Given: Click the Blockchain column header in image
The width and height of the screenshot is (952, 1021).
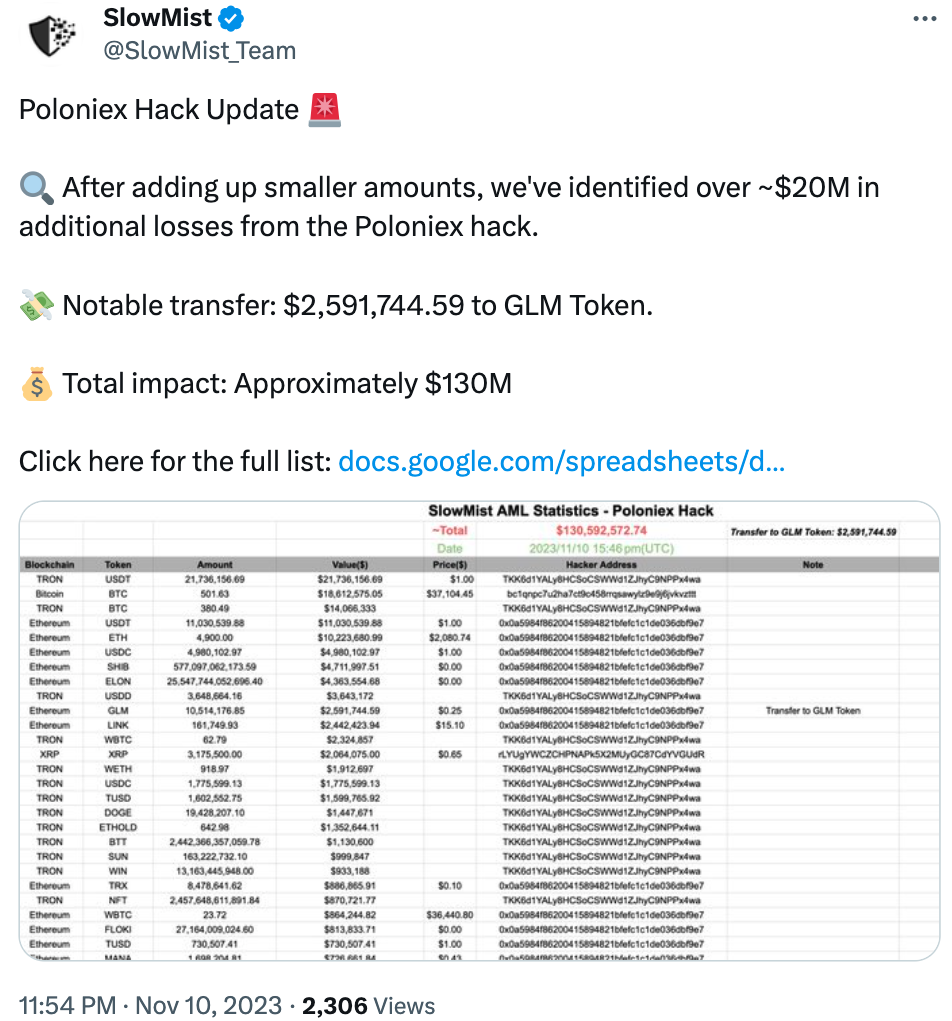Looking at the screenshot, I should pyautogui.click(x=49, y=565).
